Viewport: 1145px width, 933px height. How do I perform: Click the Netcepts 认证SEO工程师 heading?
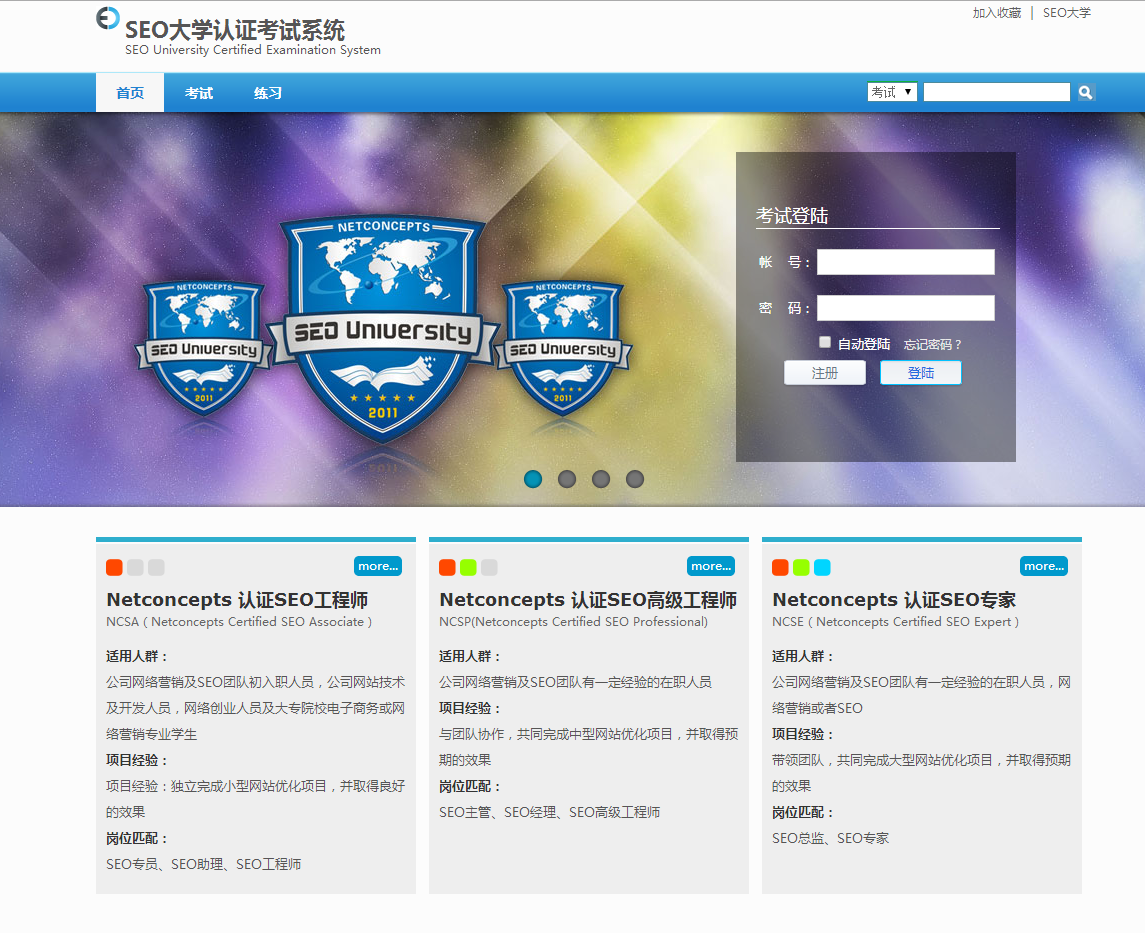point(237,600)
